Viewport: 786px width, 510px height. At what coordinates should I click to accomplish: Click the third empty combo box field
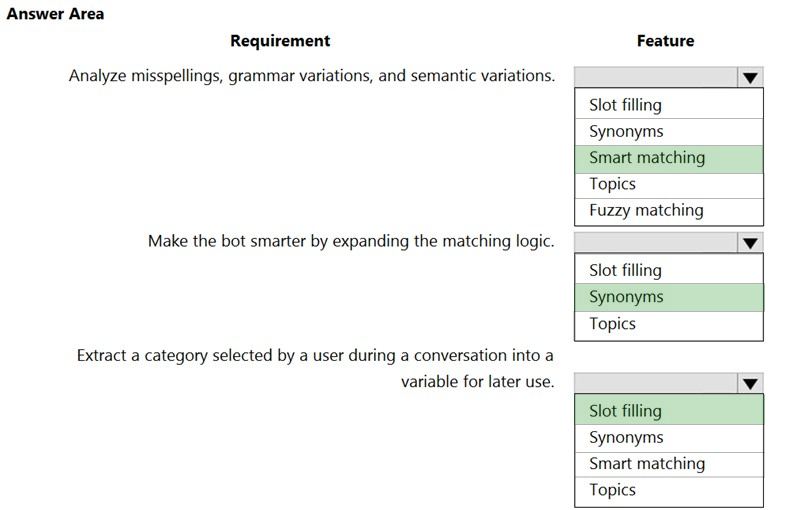click(656, 384)
